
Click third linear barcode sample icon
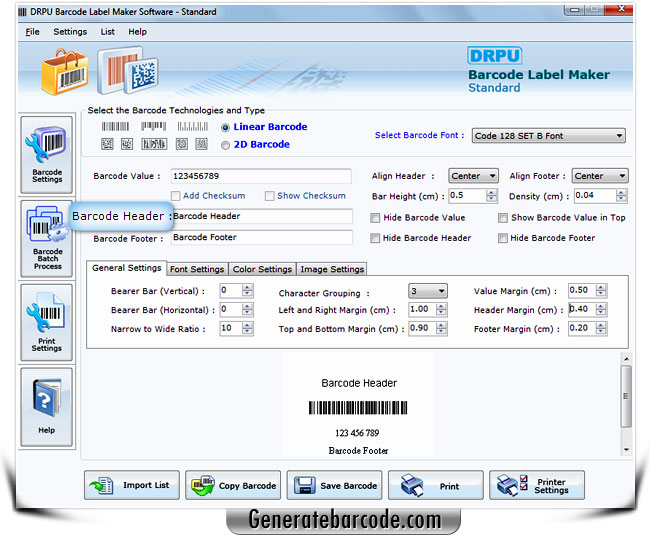(192, 126)
